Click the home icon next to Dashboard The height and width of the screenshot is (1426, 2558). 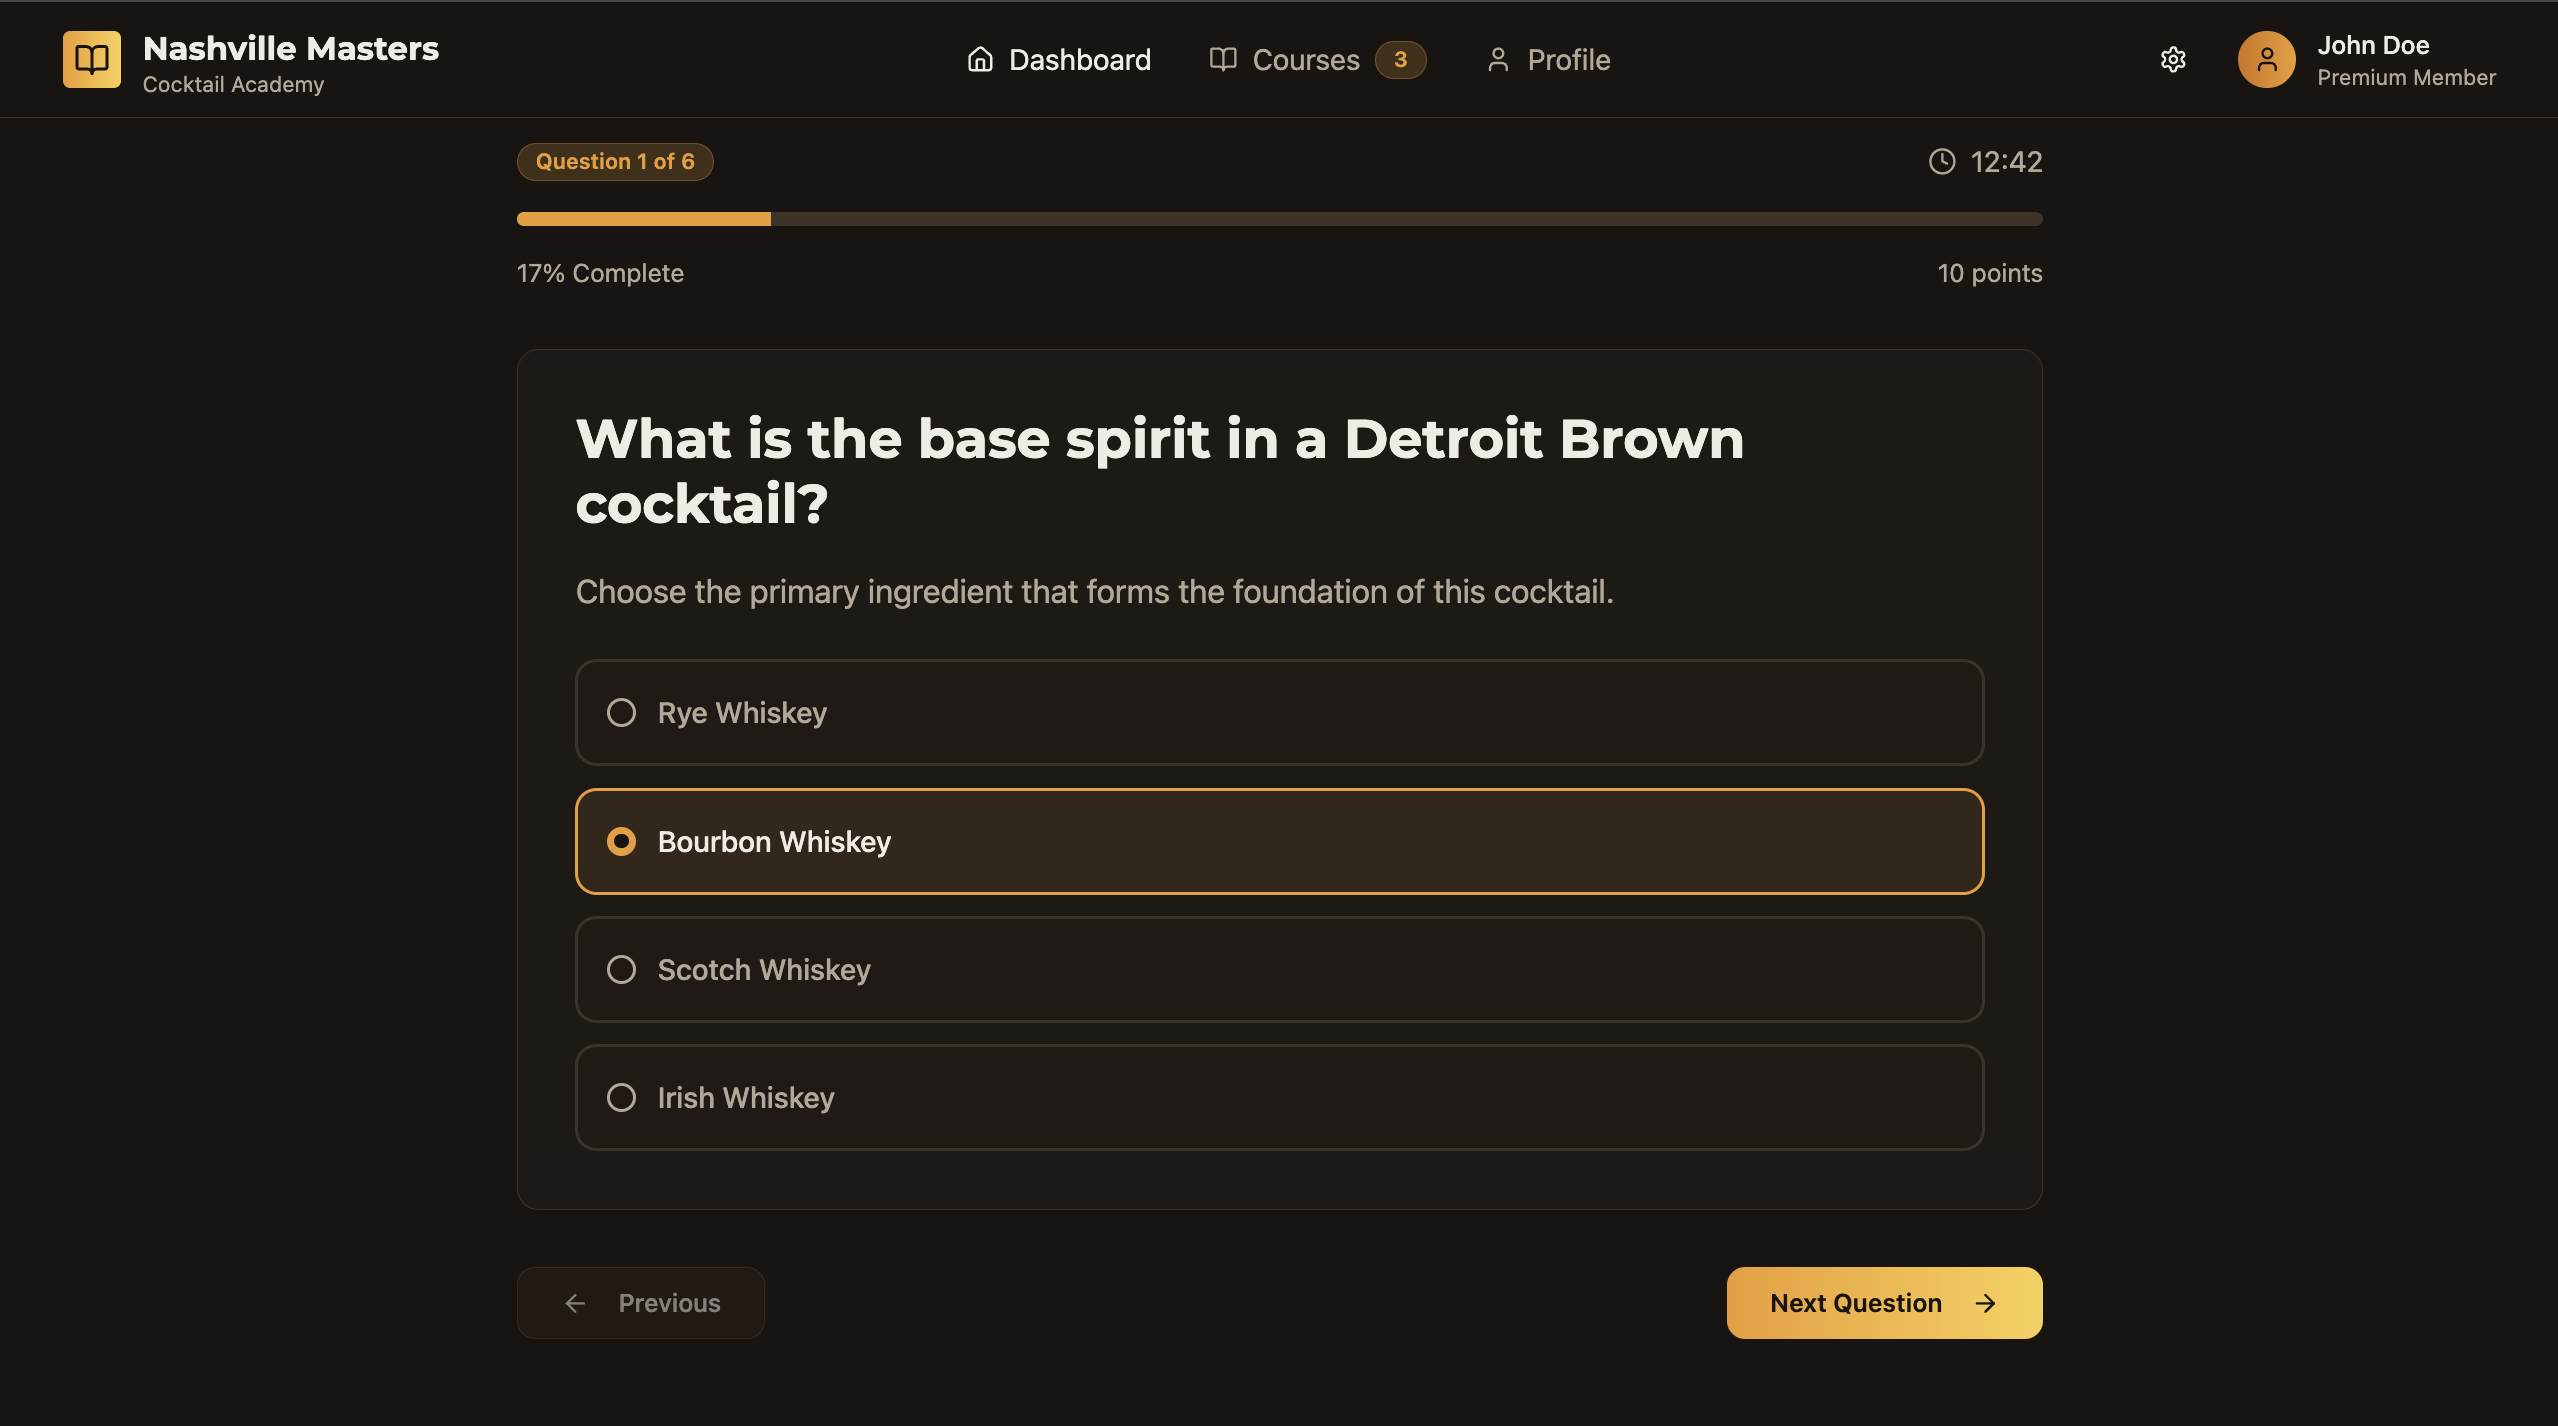tap(980, 59)
